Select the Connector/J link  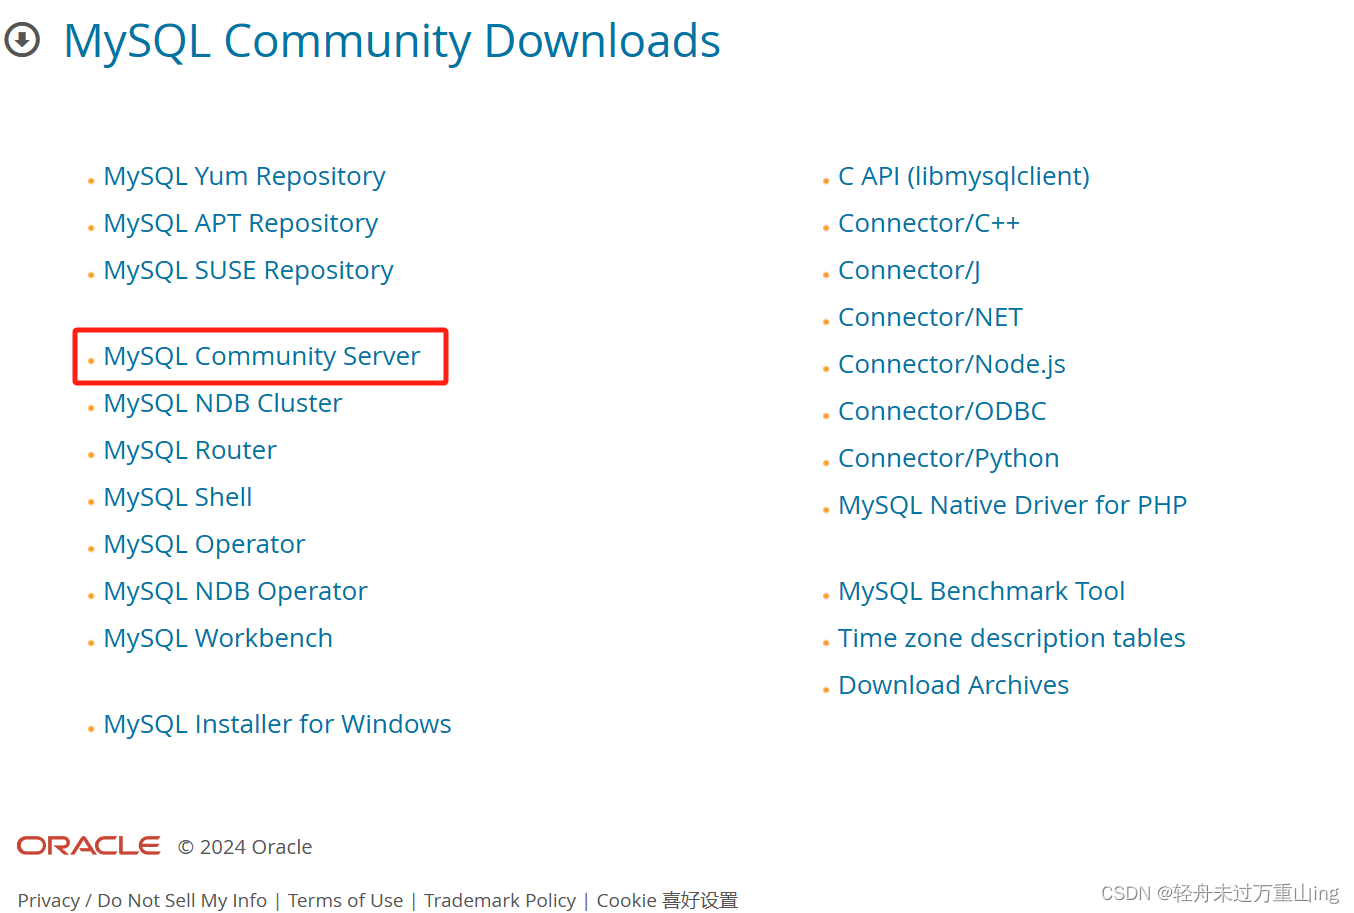[909, 270]
